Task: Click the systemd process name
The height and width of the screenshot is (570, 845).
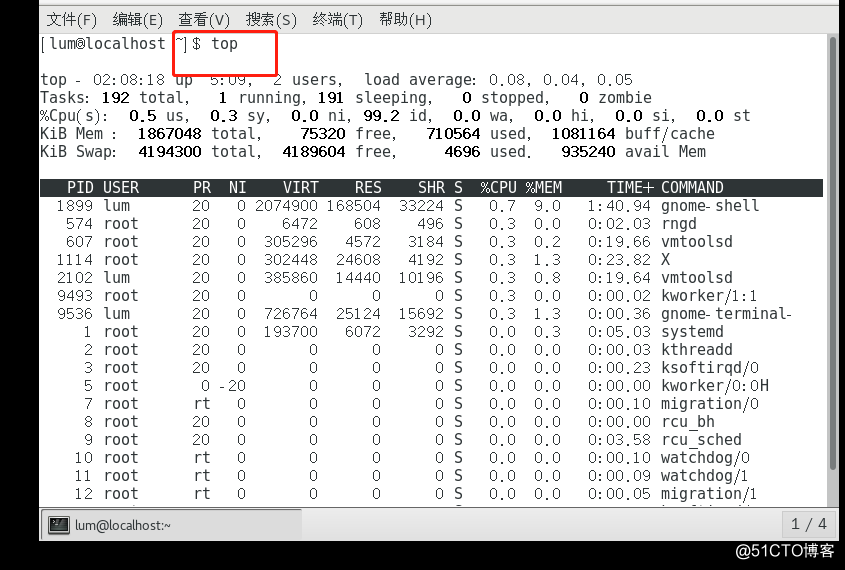Action: tap(692, 332)
